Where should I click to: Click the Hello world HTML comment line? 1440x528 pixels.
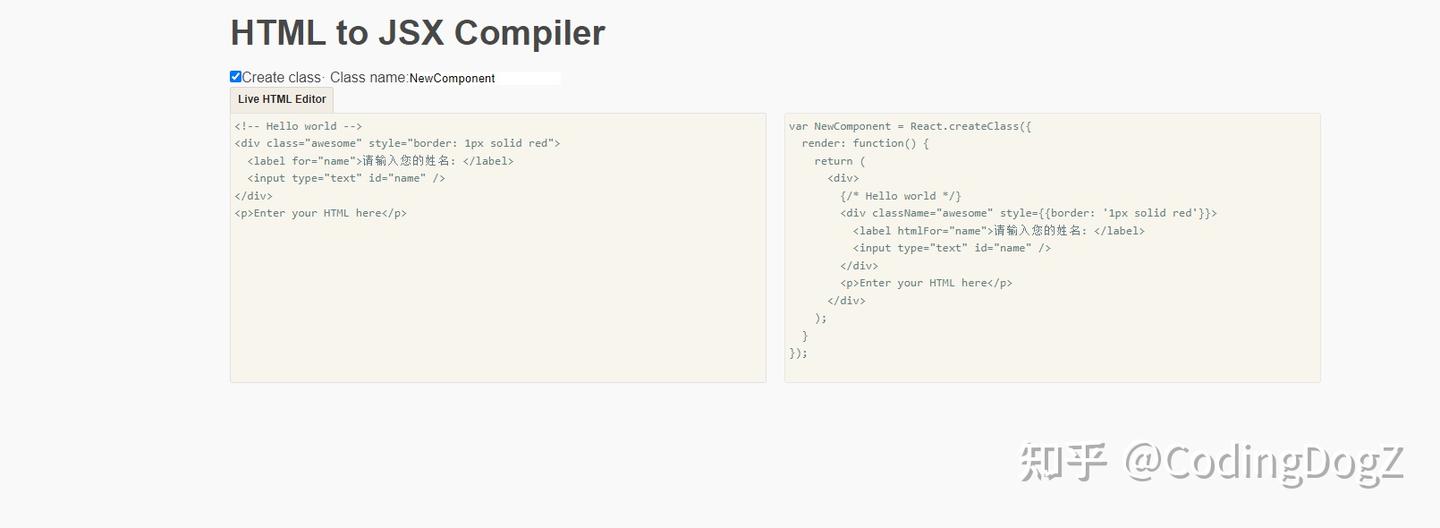coord(298,126)
